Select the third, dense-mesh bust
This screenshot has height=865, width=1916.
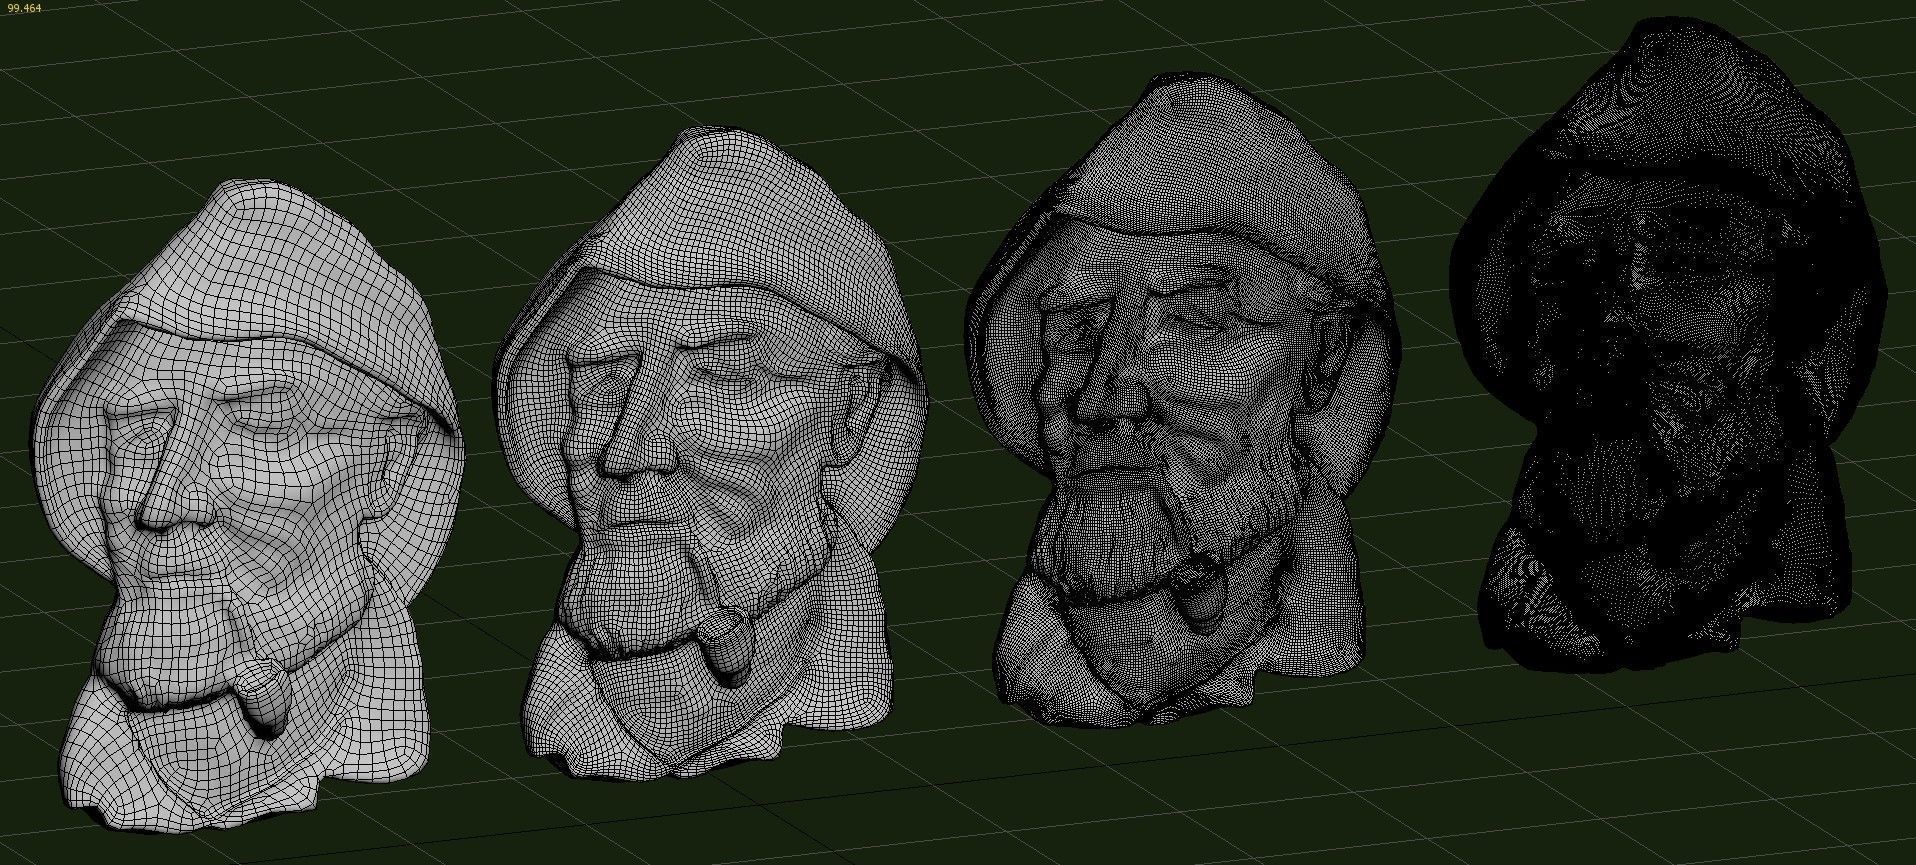[x=1183, y=400]
